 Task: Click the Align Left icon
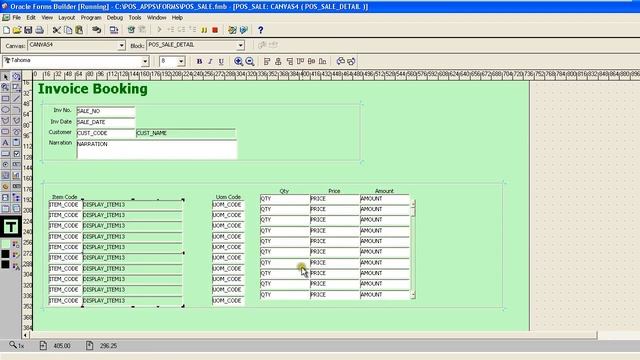[x=267, y=61]
